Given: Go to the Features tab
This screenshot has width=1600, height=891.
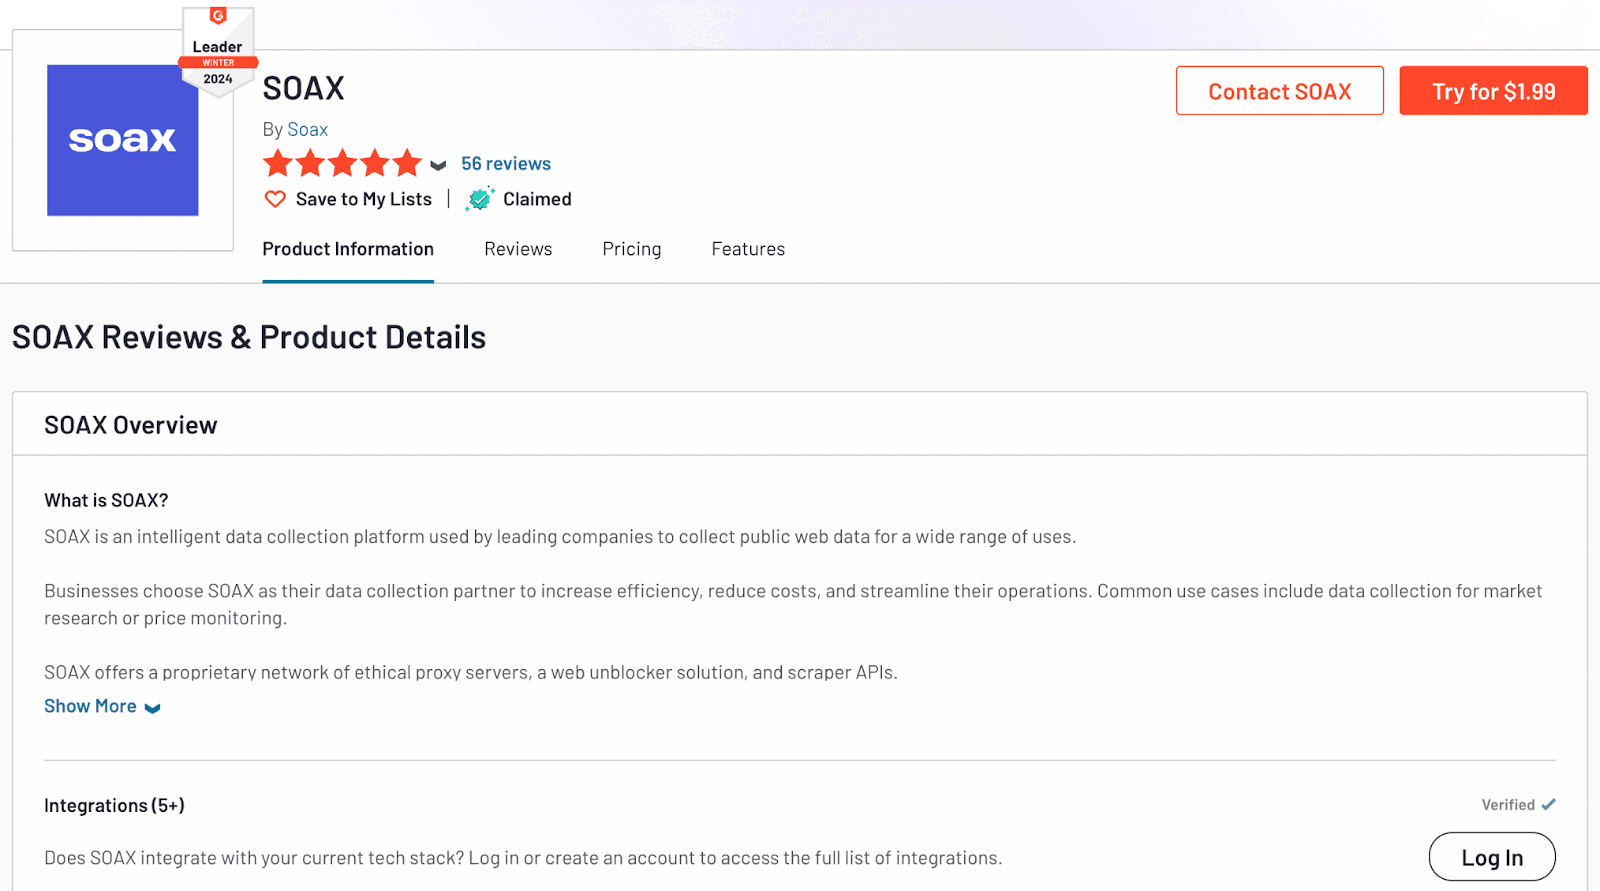Looking at the screenshot, I should 748,249.
